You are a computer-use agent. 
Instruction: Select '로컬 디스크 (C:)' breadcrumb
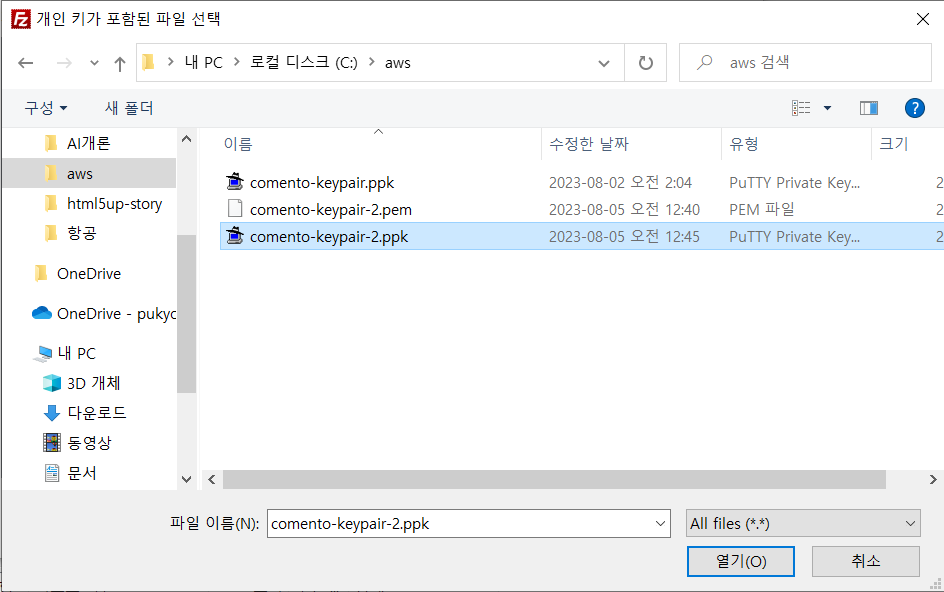[303, 63]
